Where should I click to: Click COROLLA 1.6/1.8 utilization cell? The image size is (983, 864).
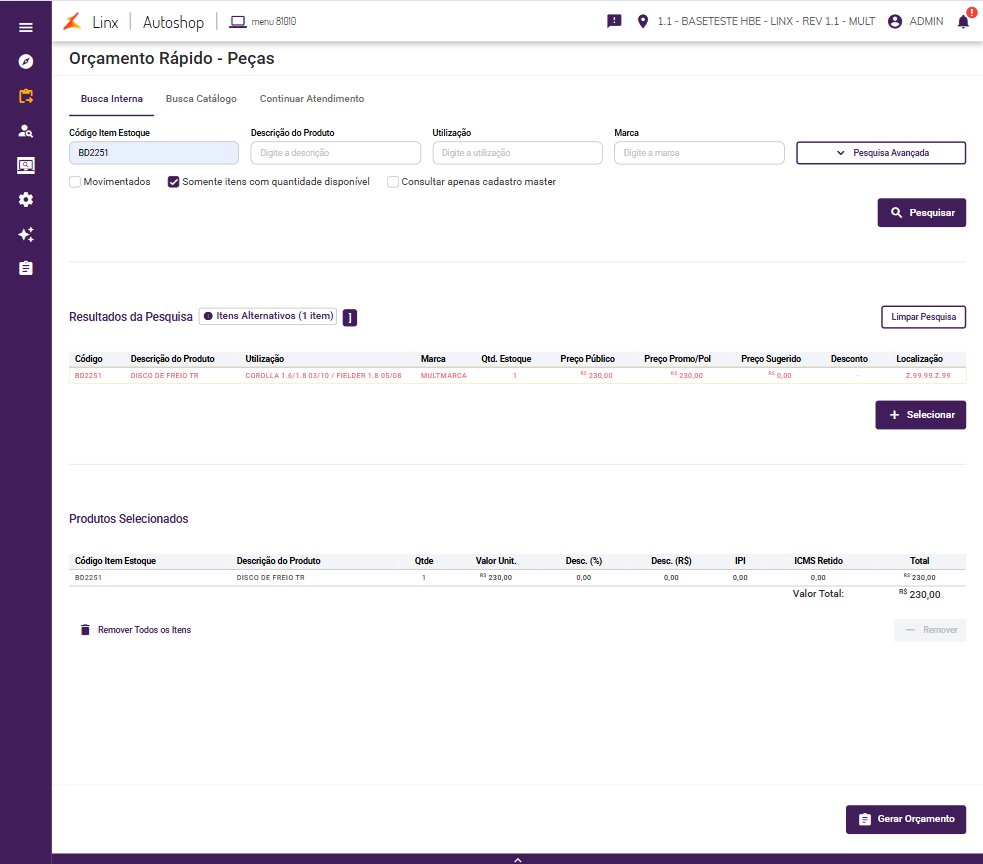coord(323,376)
